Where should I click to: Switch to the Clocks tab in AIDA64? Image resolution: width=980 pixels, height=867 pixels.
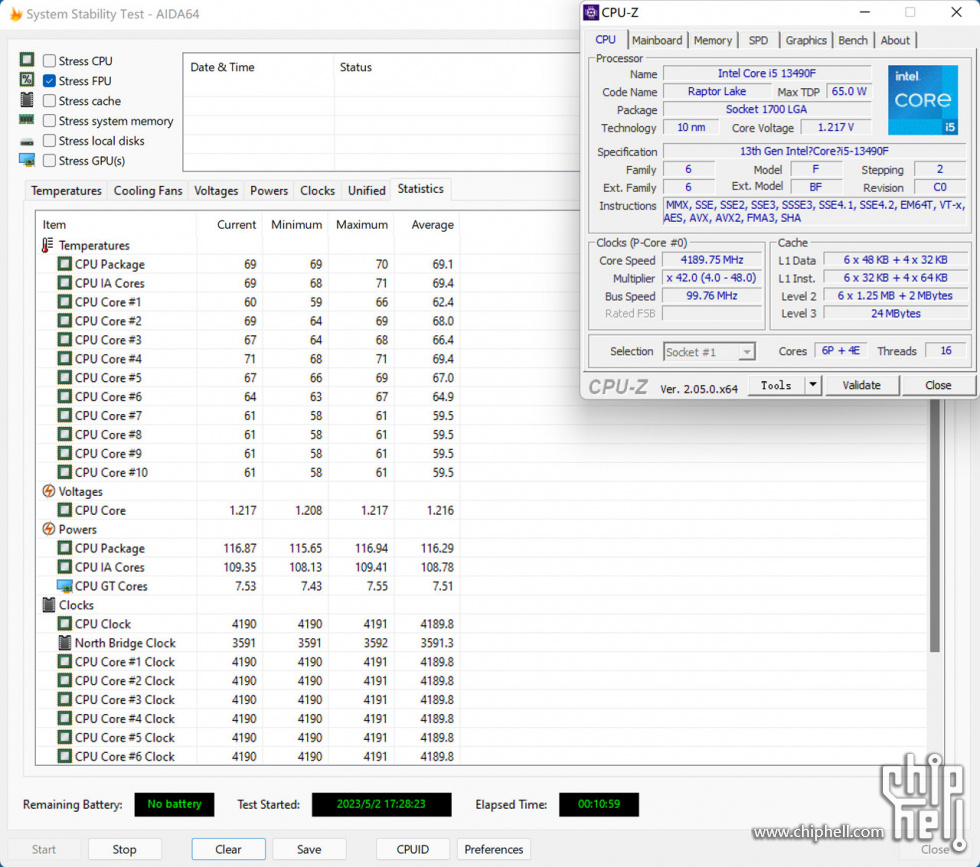pos(318,191)
